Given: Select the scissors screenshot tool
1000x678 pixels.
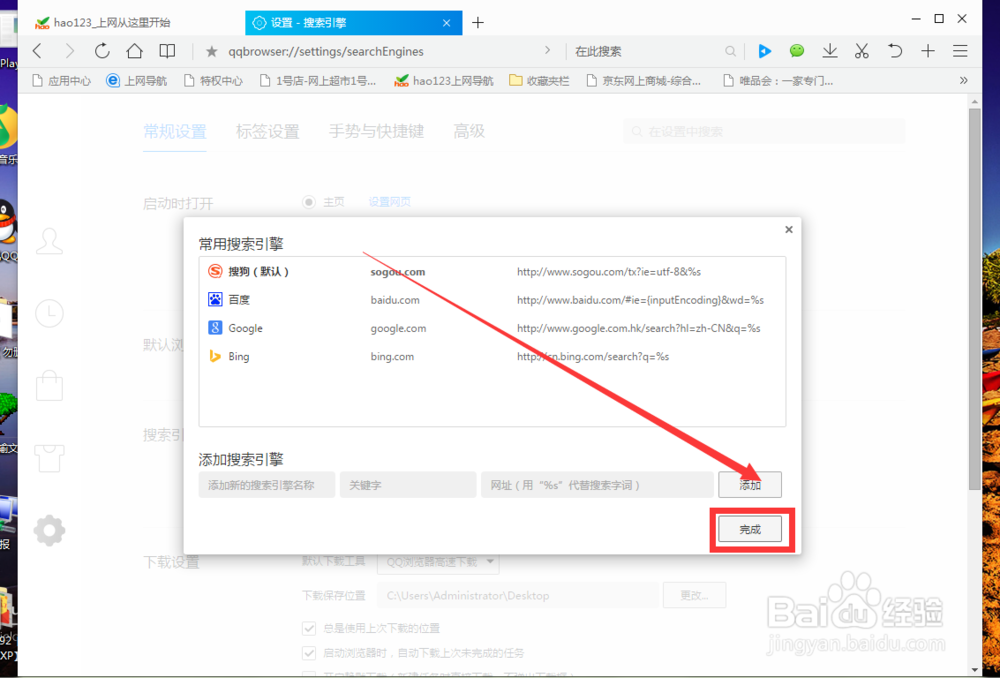Looking at the screenshot, I should click(x=862, y=51).
